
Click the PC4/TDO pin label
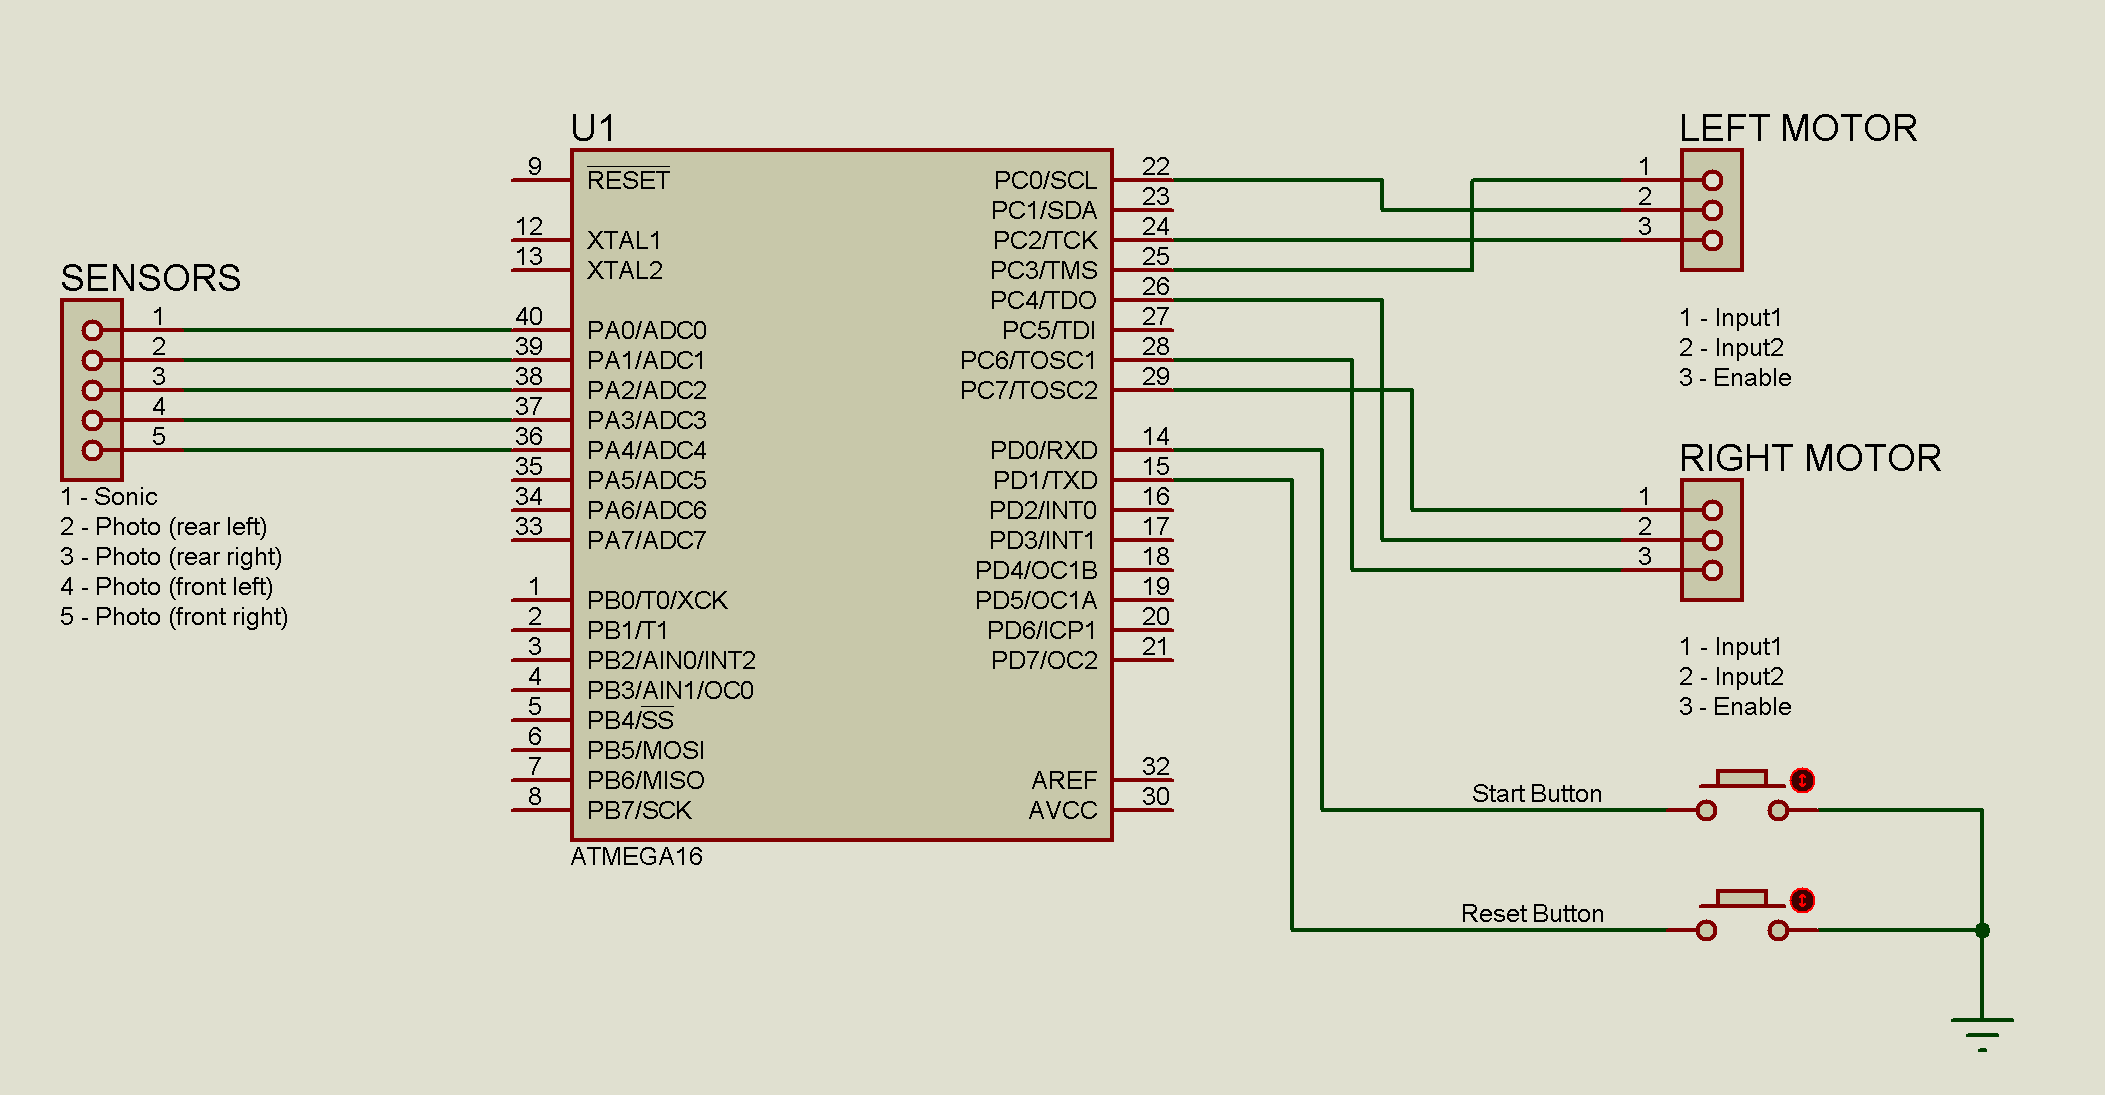coord(1043,300)
